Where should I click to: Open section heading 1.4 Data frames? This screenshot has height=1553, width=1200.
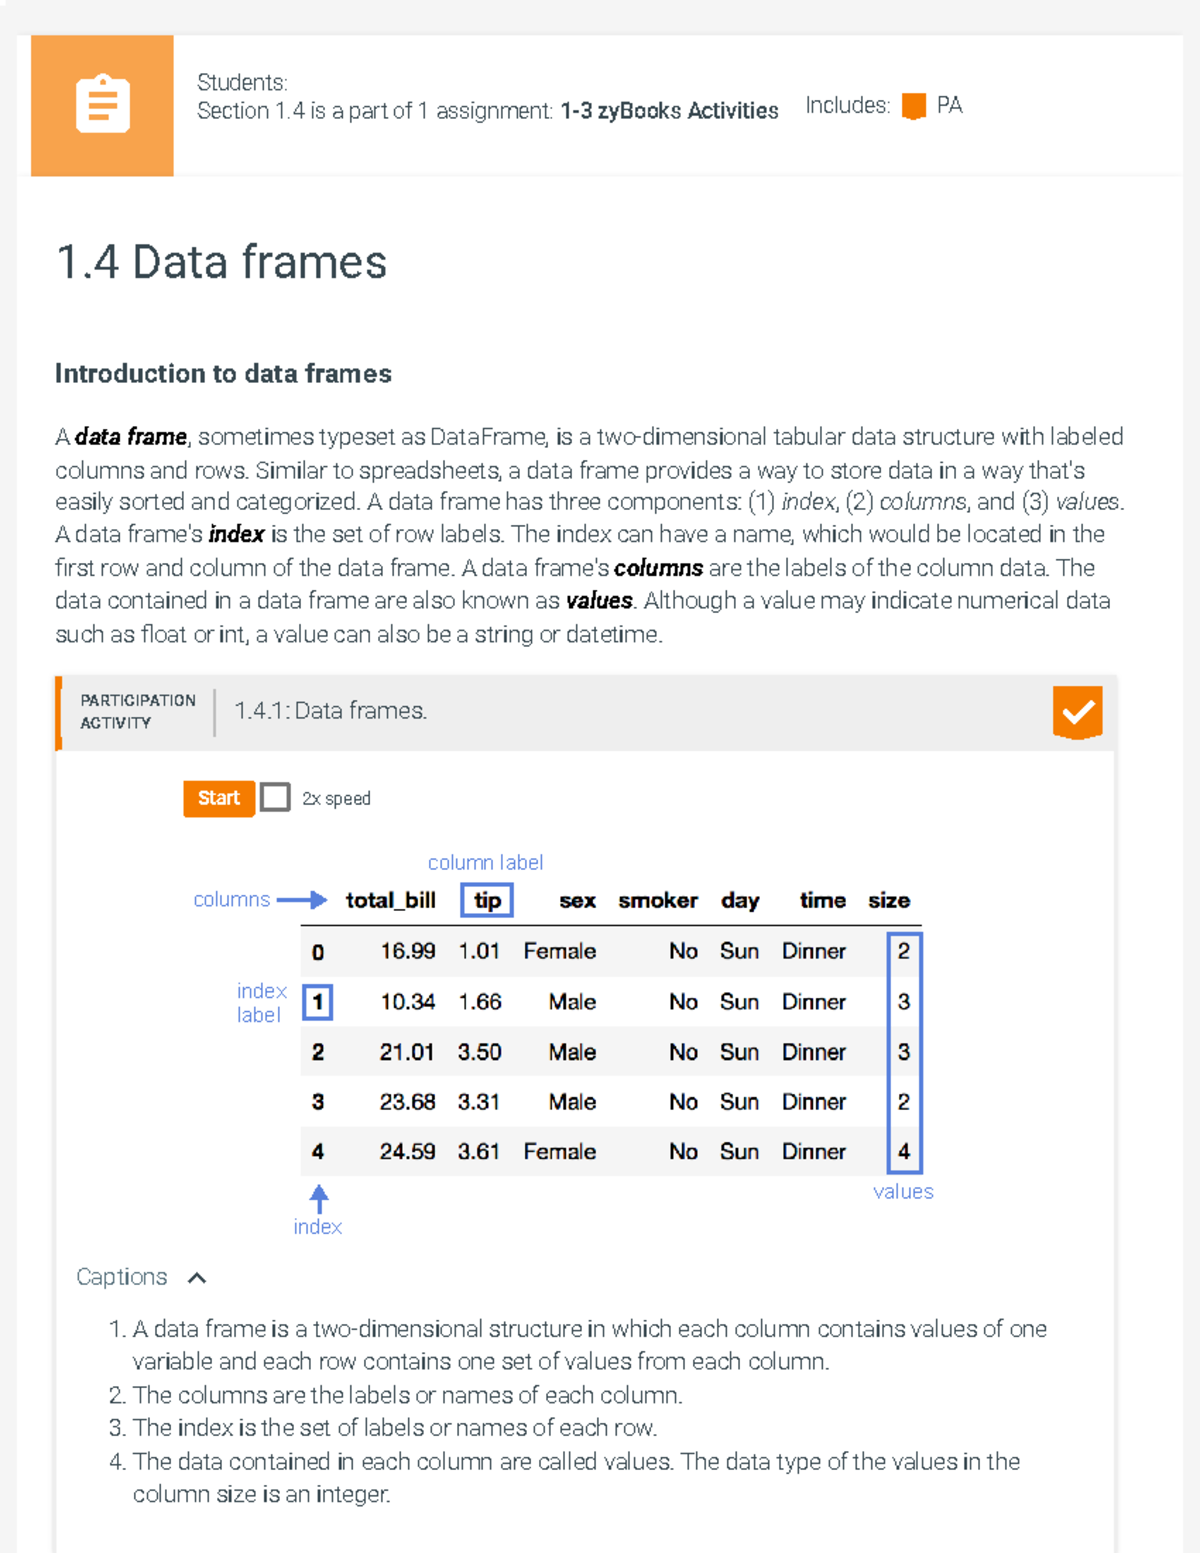[221, 262]
